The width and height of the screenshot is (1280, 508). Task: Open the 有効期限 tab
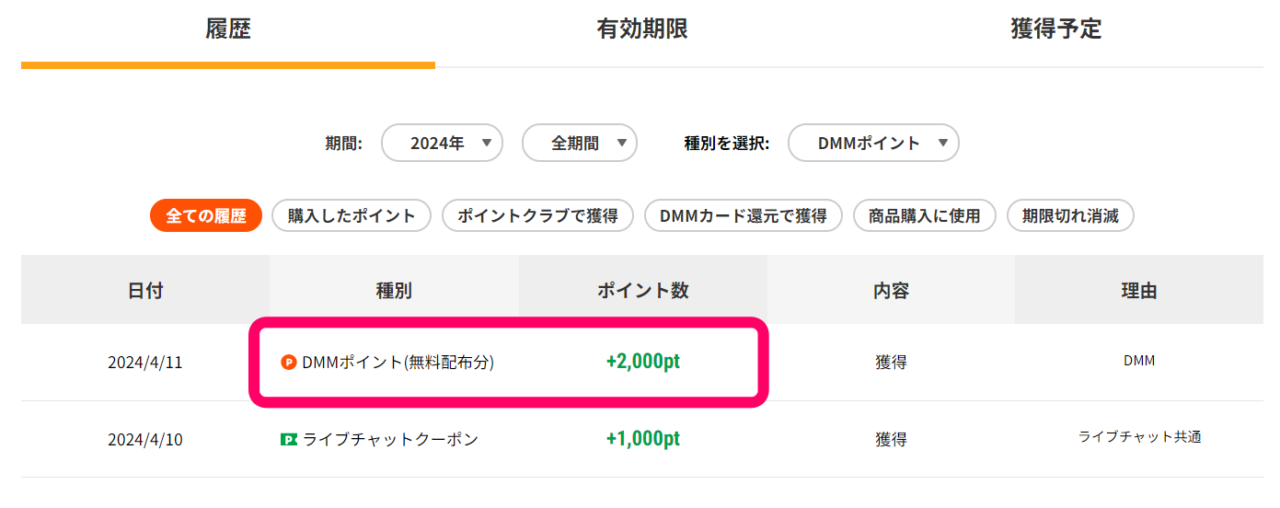[x=642, y=30]
